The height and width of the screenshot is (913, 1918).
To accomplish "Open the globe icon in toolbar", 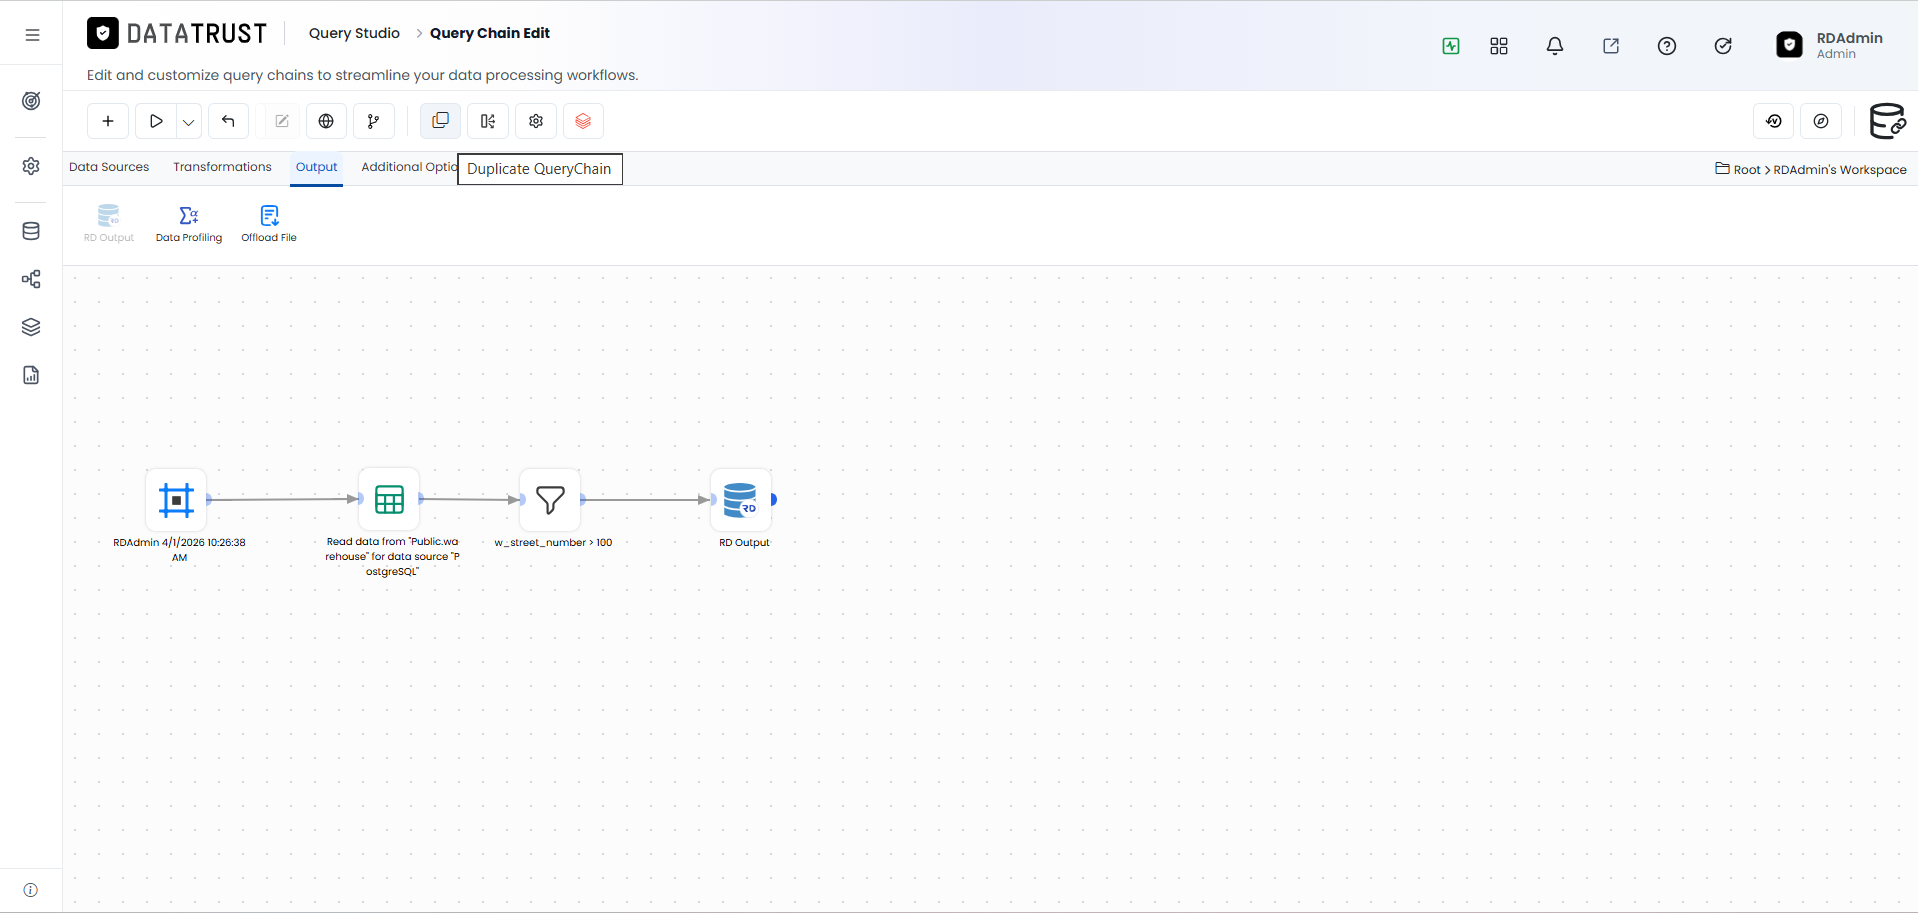I will click(326, 121).
